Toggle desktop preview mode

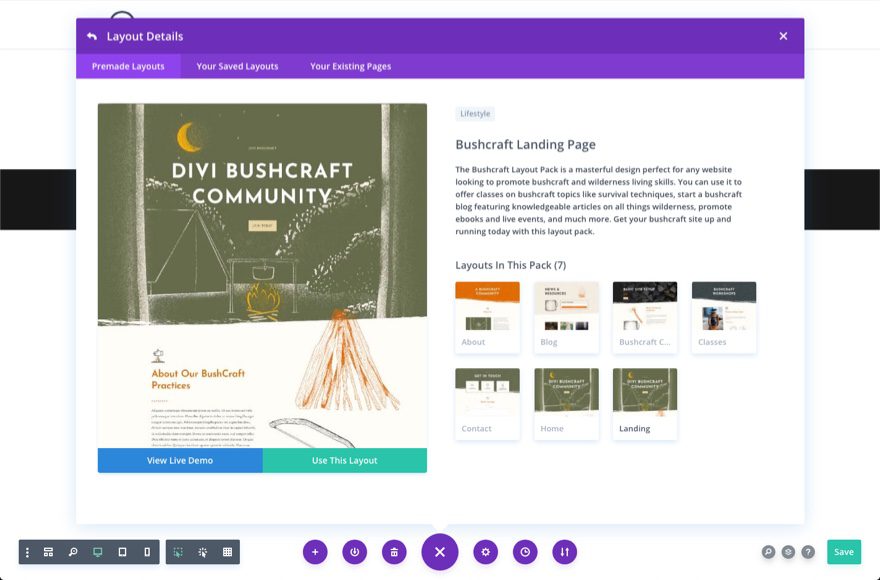point(96,551)
